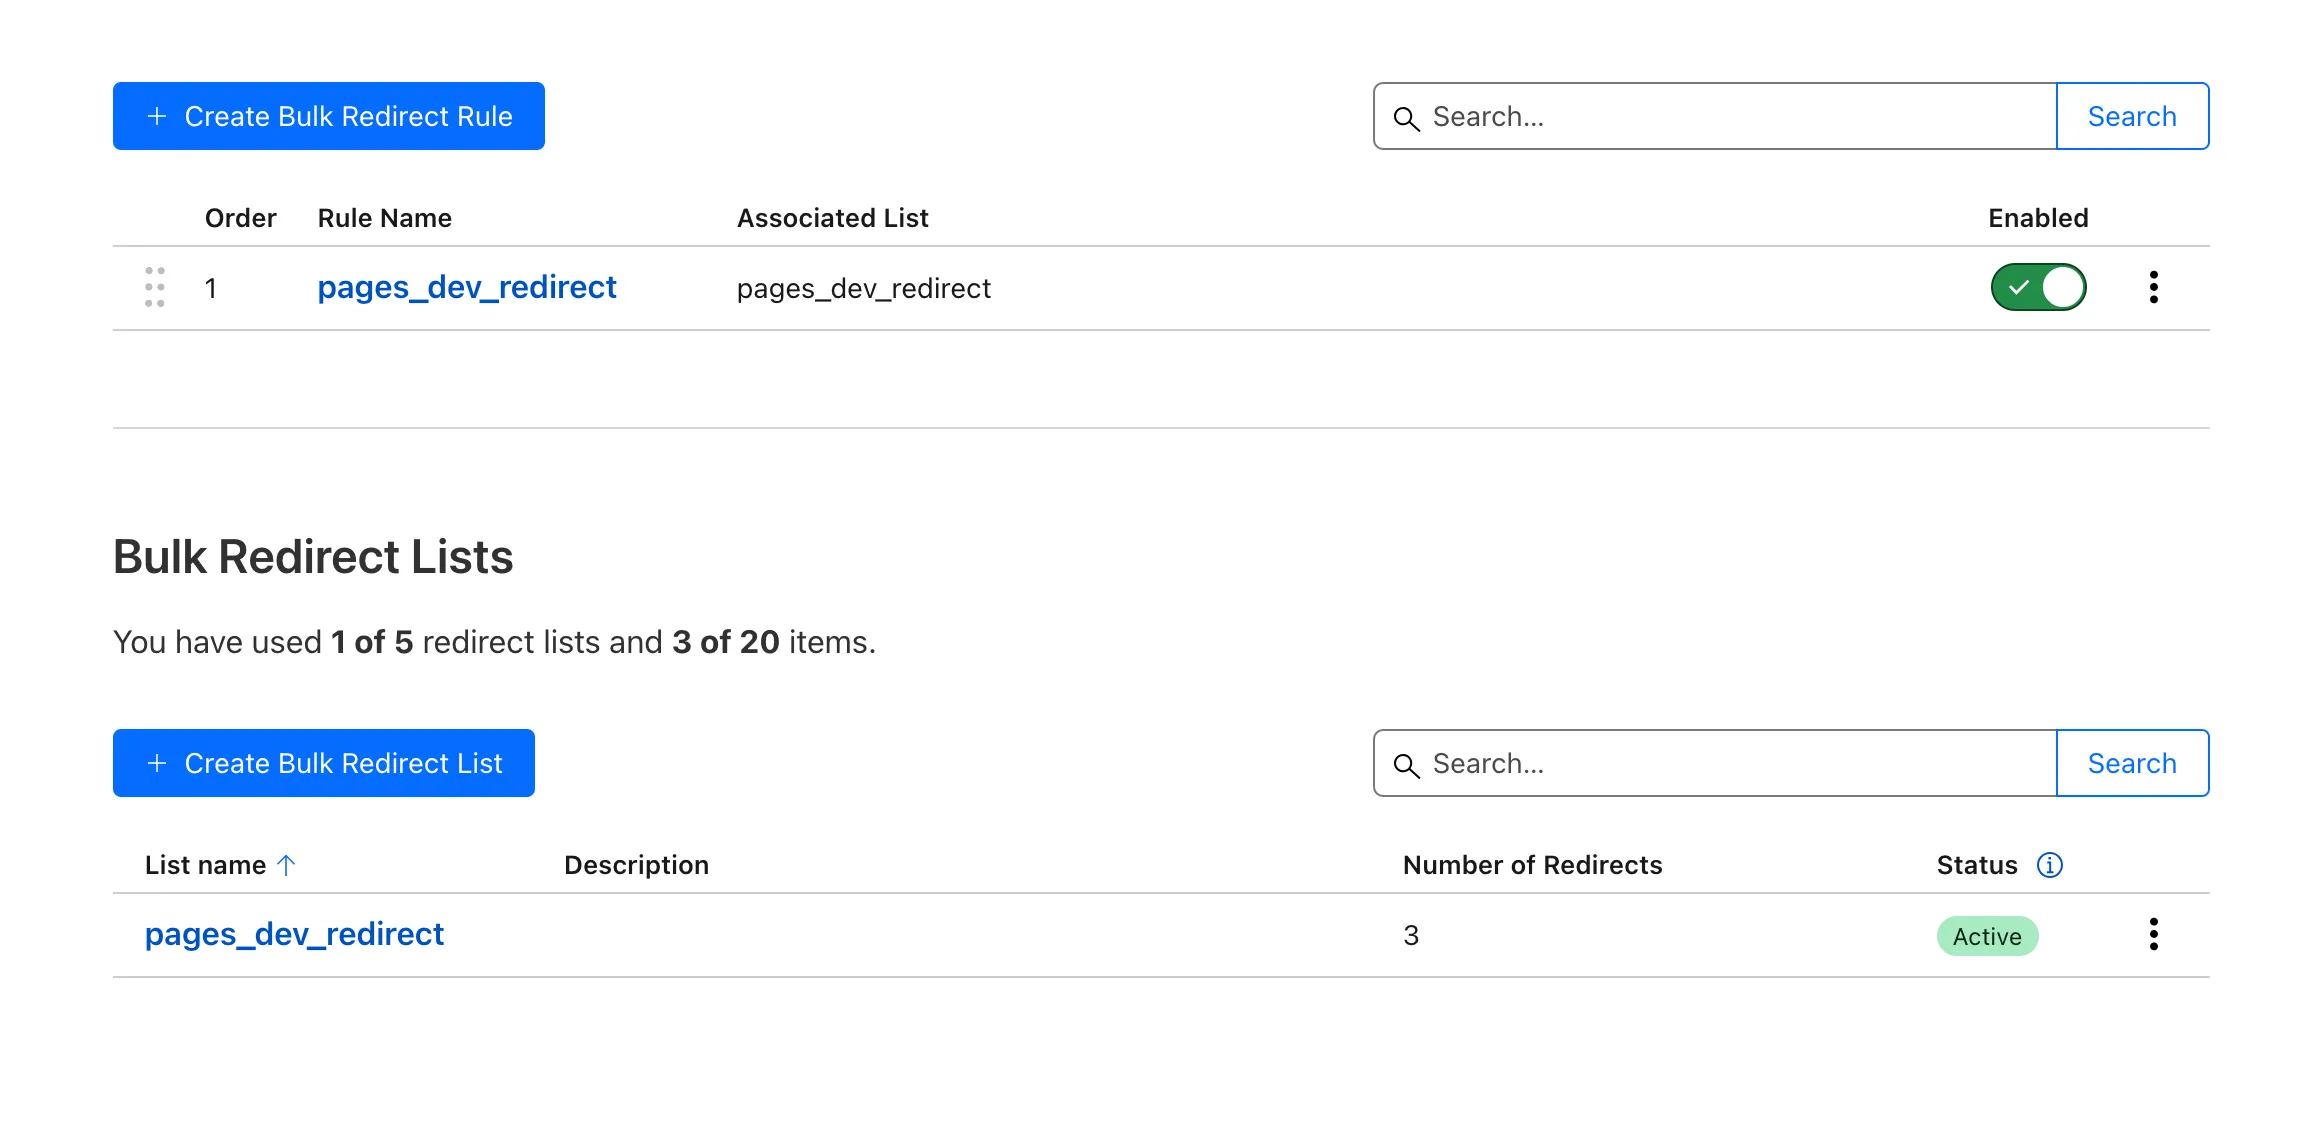2322x1124 pixels.
Task: Click Search button for redirect rules
Action: click(2132, 116)
